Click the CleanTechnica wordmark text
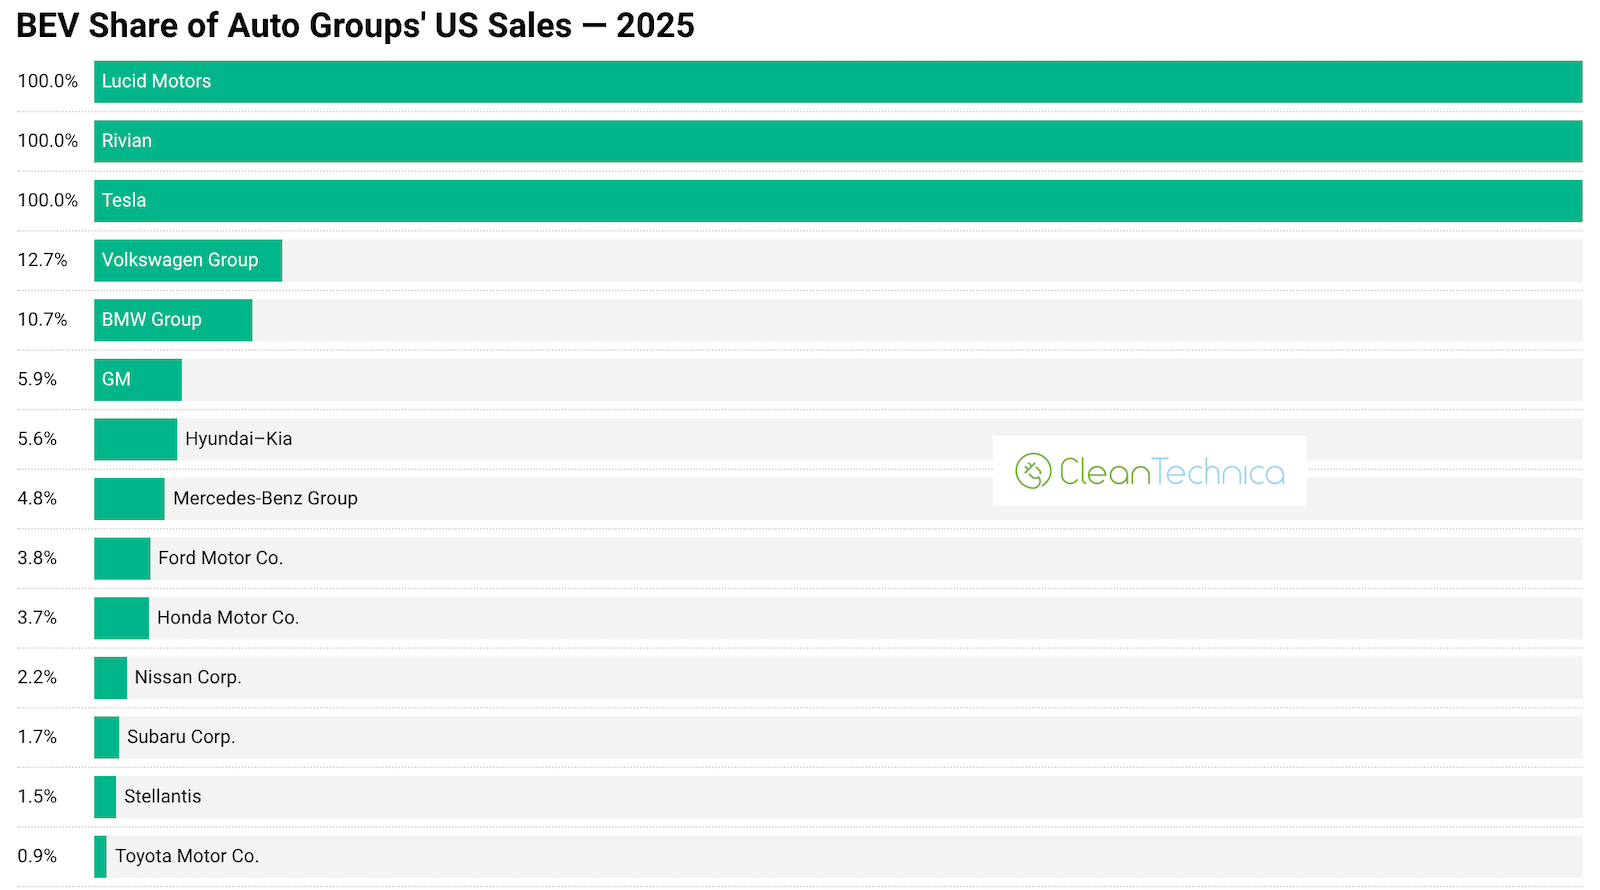Viewport: 1600px width, 890px height. 1171,472
